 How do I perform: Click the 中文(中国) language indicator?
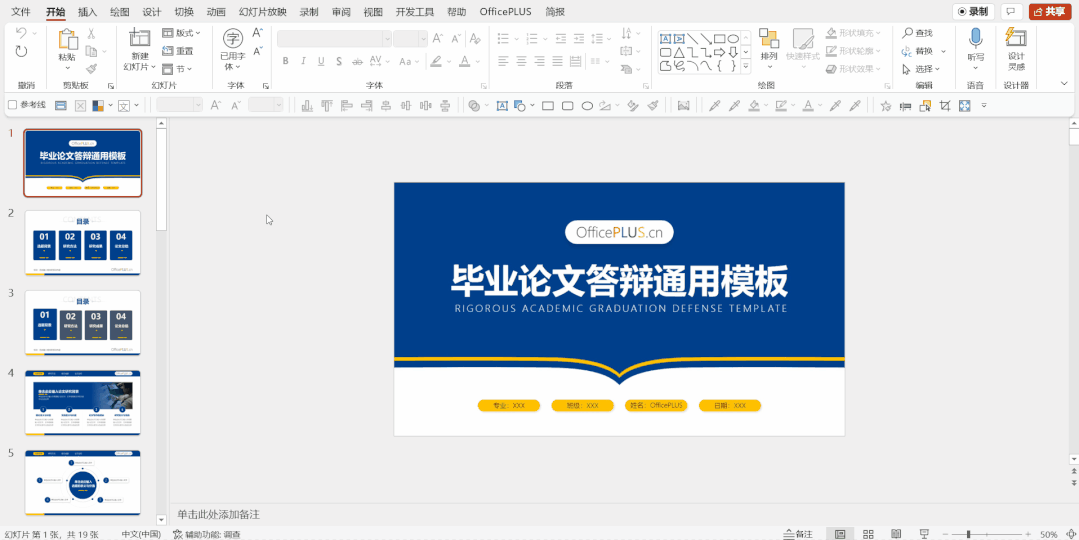141,534
